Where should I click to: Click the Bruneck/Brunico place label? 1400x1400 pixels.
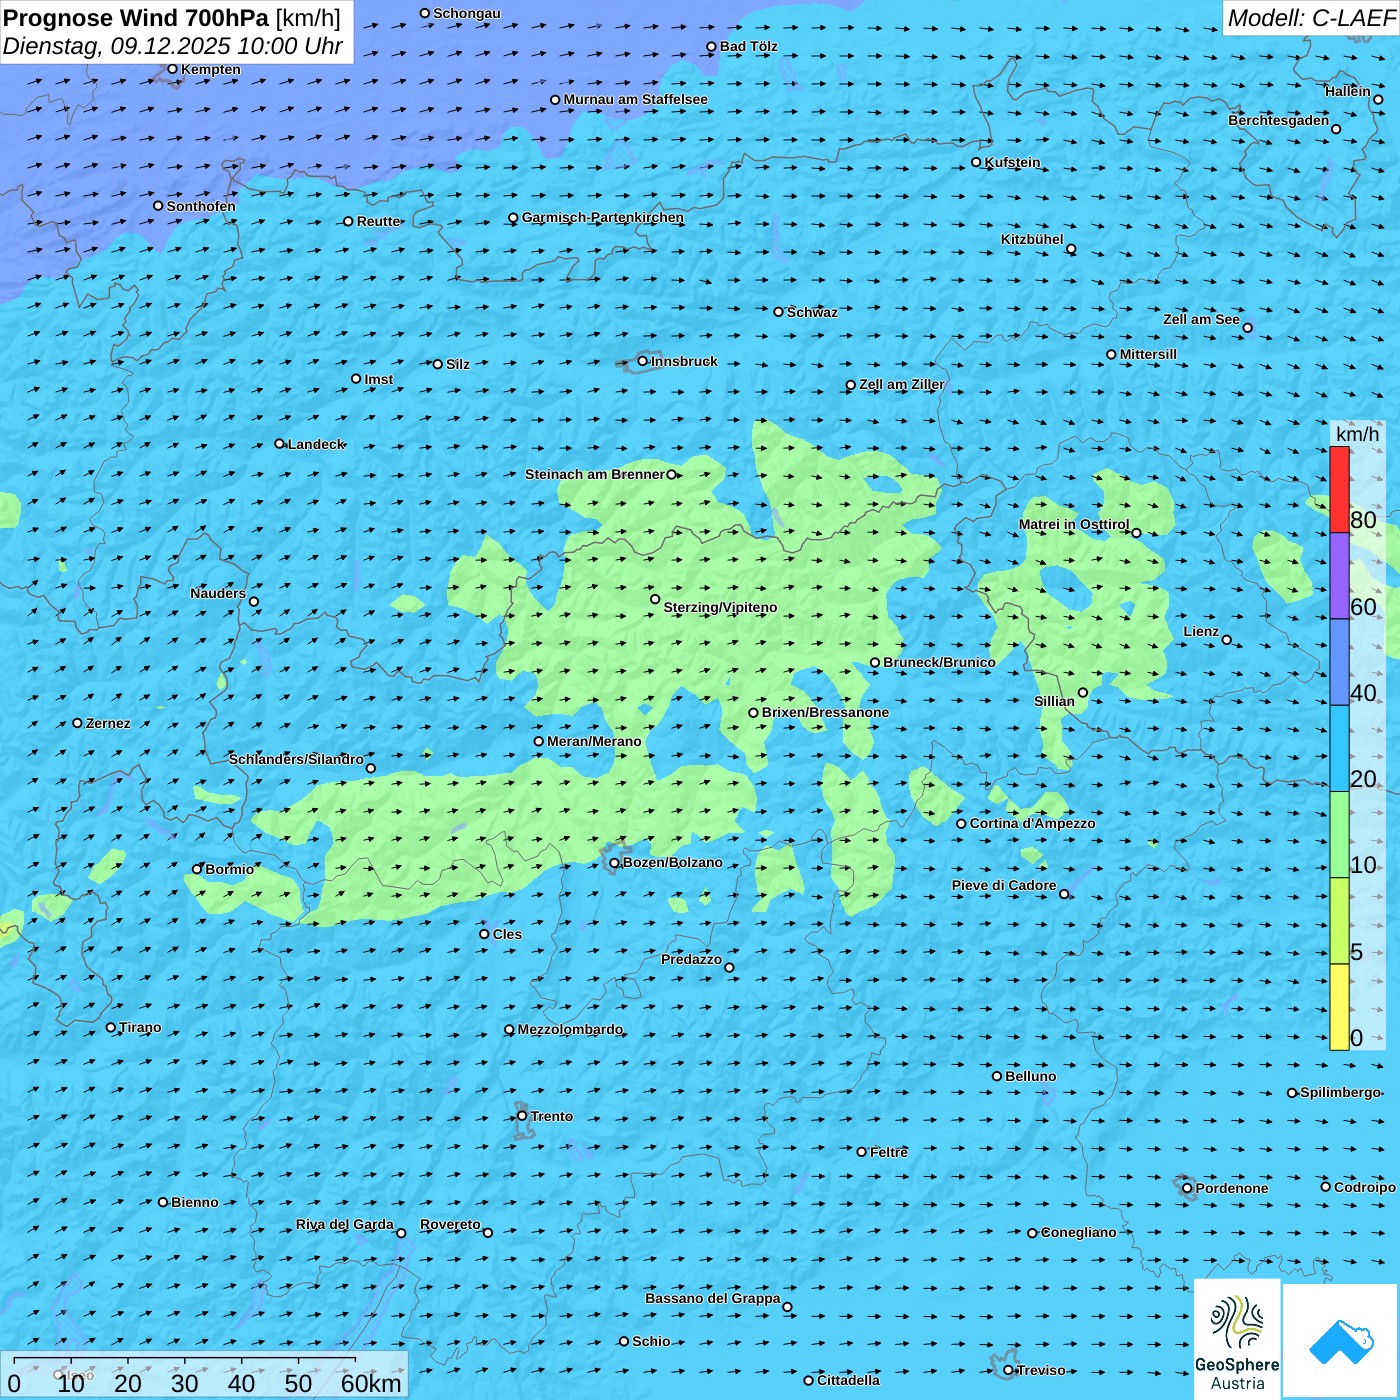(939, 662)
